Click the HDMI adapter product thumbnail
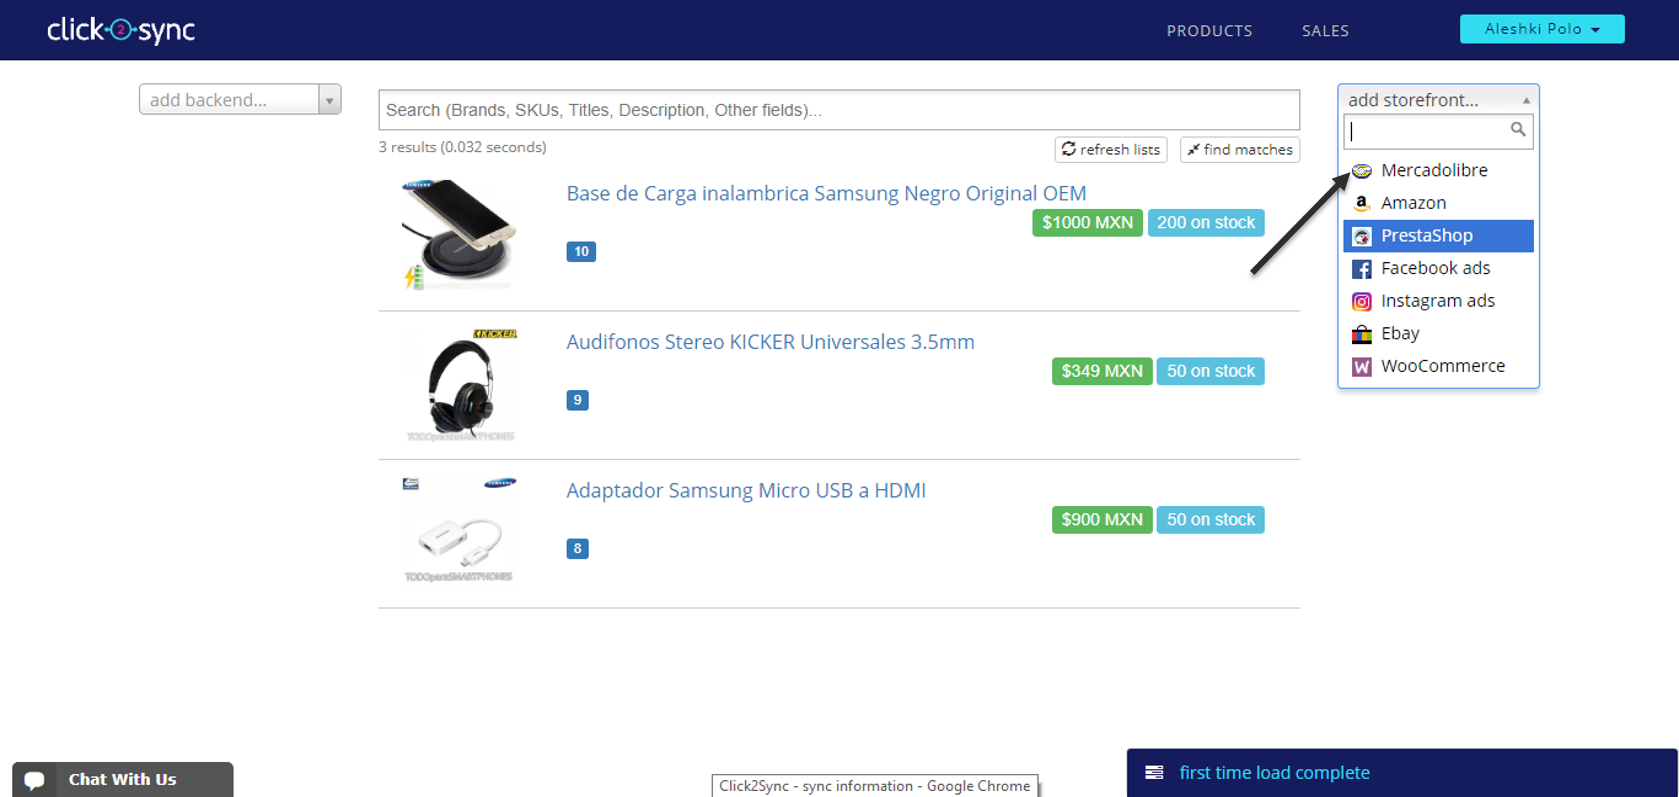Viewport: 1679px width, 797px height. point(459,530)
